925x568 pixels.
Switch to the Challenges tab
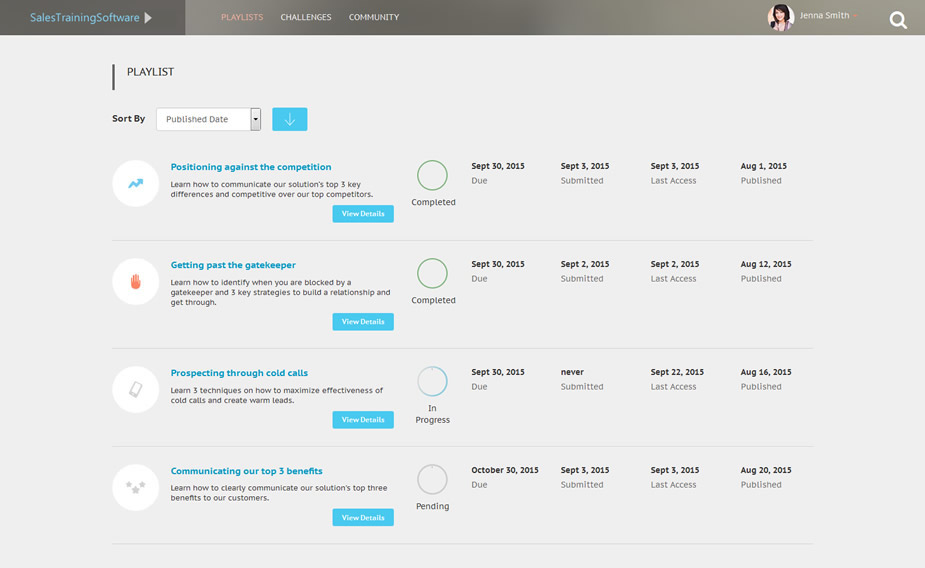306,17
